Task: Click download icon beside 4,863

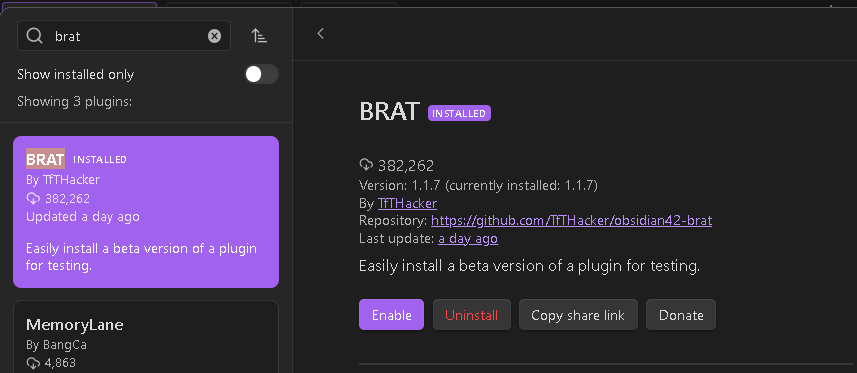Action: 33,363
